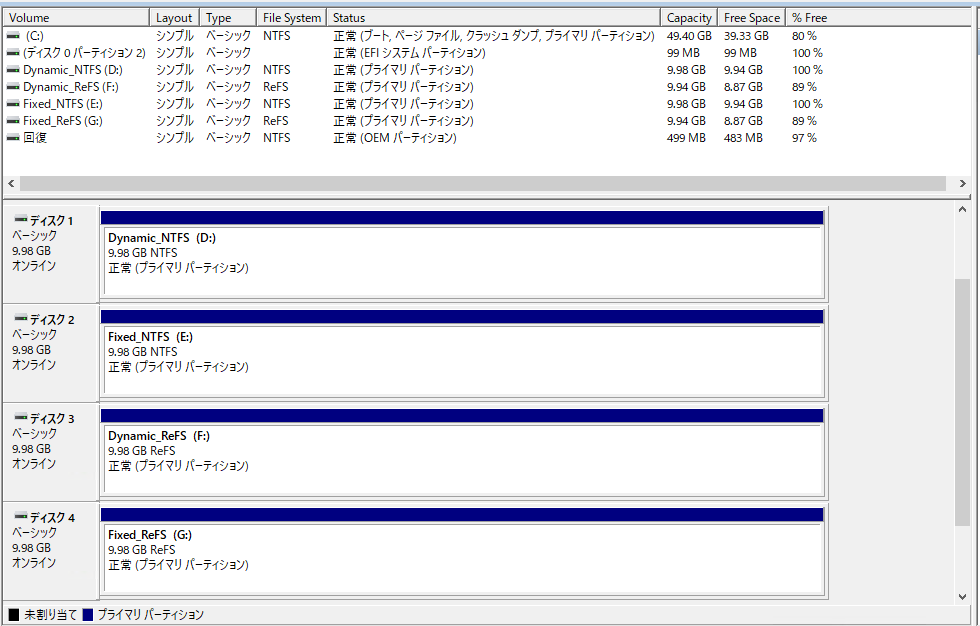Click the drive icon for ディスク 0 パーティション 2

click(x=13, y=53)
